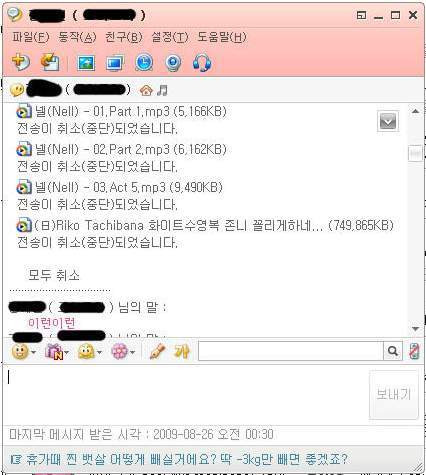
Task: Click the chat scrollbar thumb
Action: click(415, 154)
